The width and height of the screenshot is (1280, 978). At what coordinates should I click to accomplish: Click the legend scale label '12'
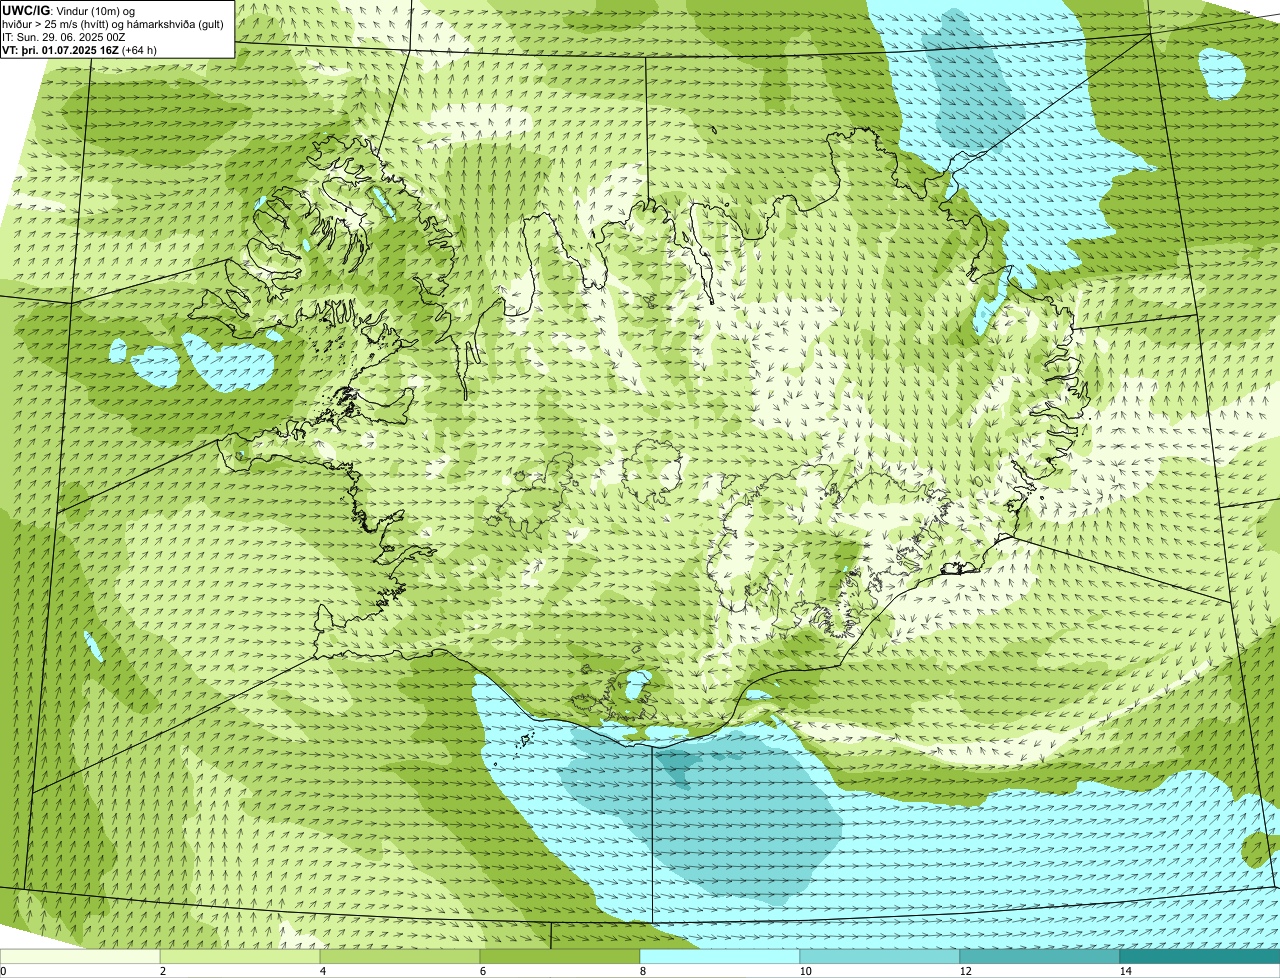point(965,971)
